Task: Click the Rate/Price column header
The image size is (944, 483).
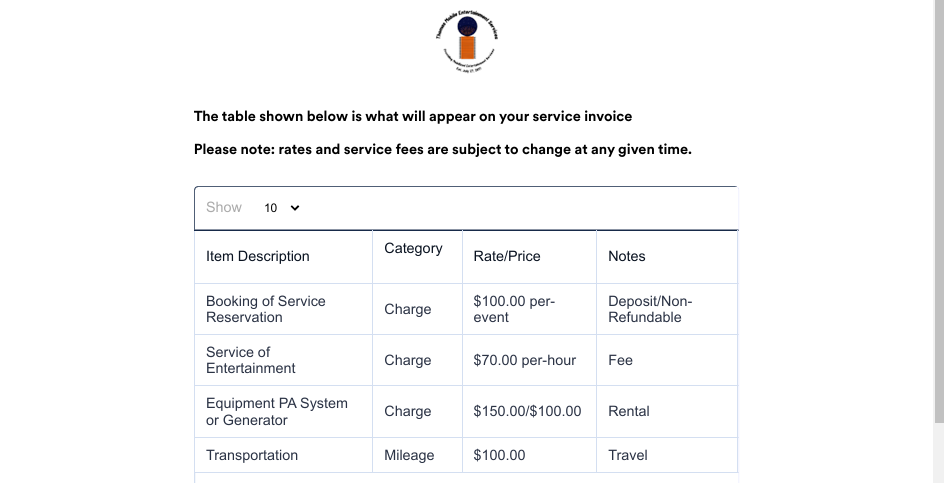Action: click(529, 257)
